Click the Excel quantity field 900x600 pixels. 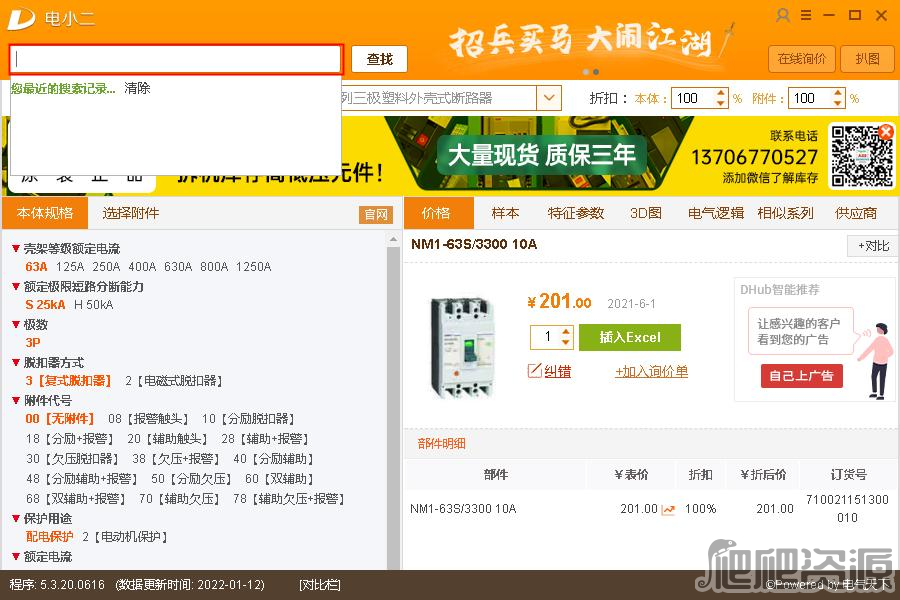pos(545,337)
